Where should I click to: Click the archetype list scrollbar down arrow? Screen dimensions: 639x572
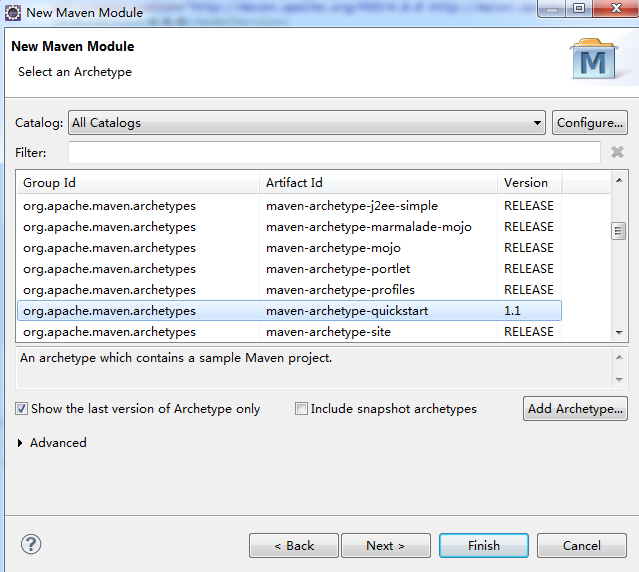coord(619,333)
